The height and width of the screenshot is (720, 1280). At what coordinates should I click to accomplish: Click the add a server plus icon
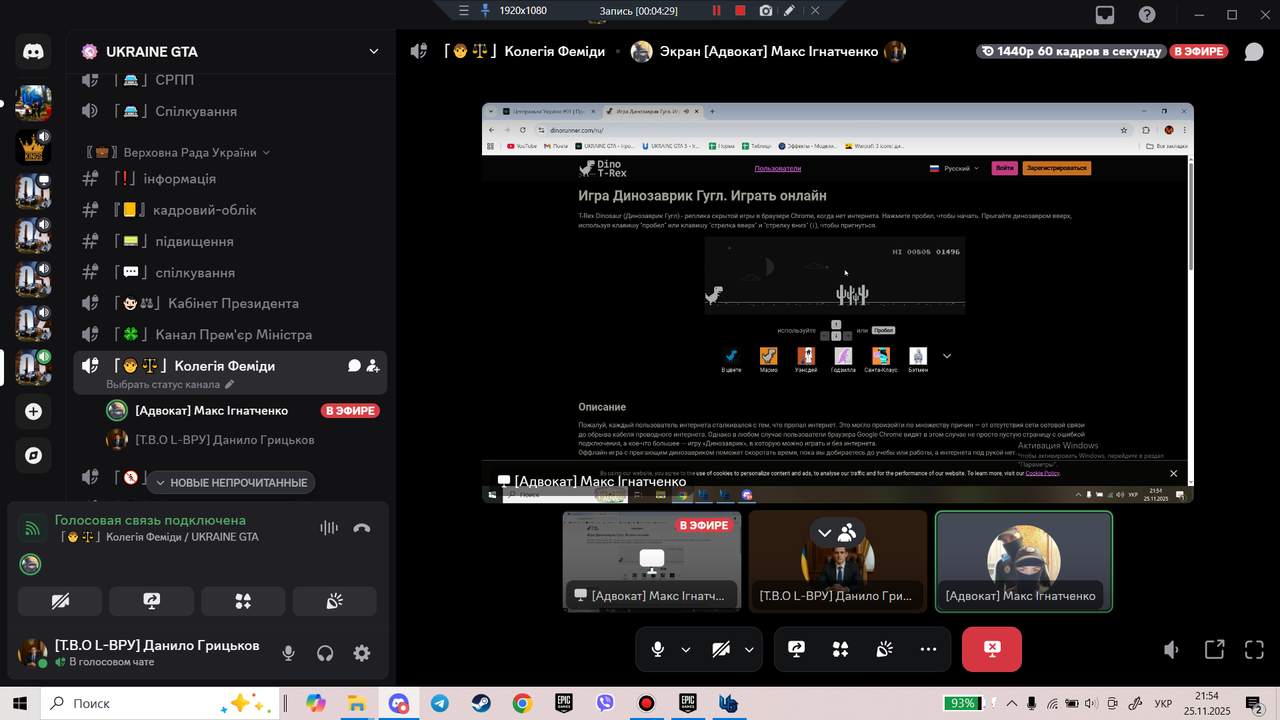[33, 411]
